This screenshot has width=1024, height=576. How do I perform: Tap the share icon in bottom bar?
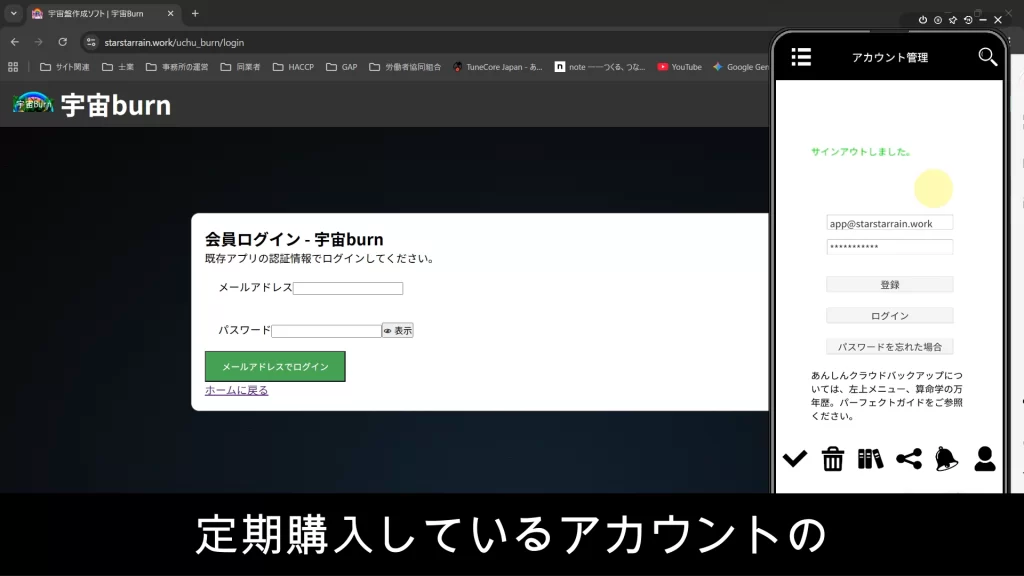tap(908, 459)
